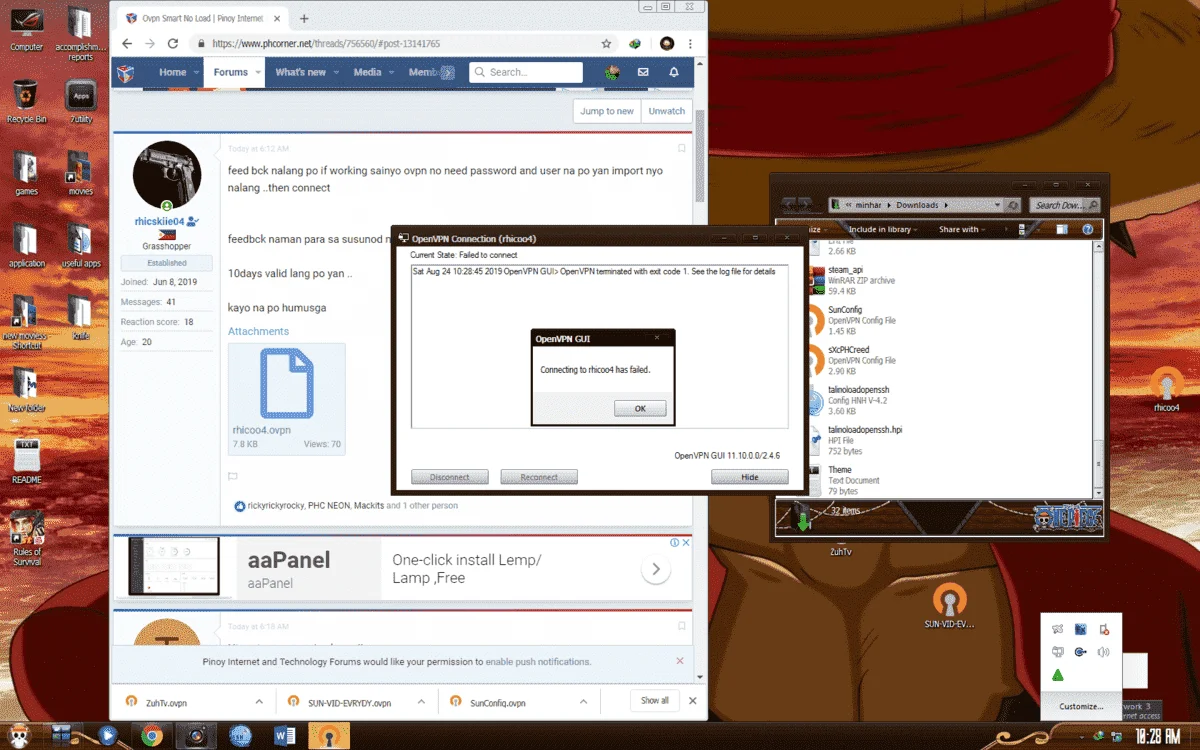Click the Attachments heading link
Viewport: 1200px width, 750px height.
click(x=258, y=331)
